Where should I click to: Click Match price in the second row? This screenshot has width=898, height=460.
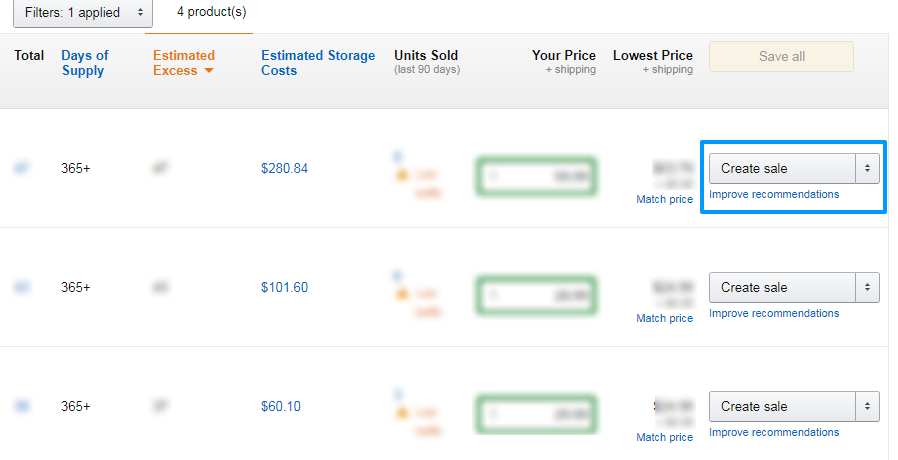click(x=664, y=318)
